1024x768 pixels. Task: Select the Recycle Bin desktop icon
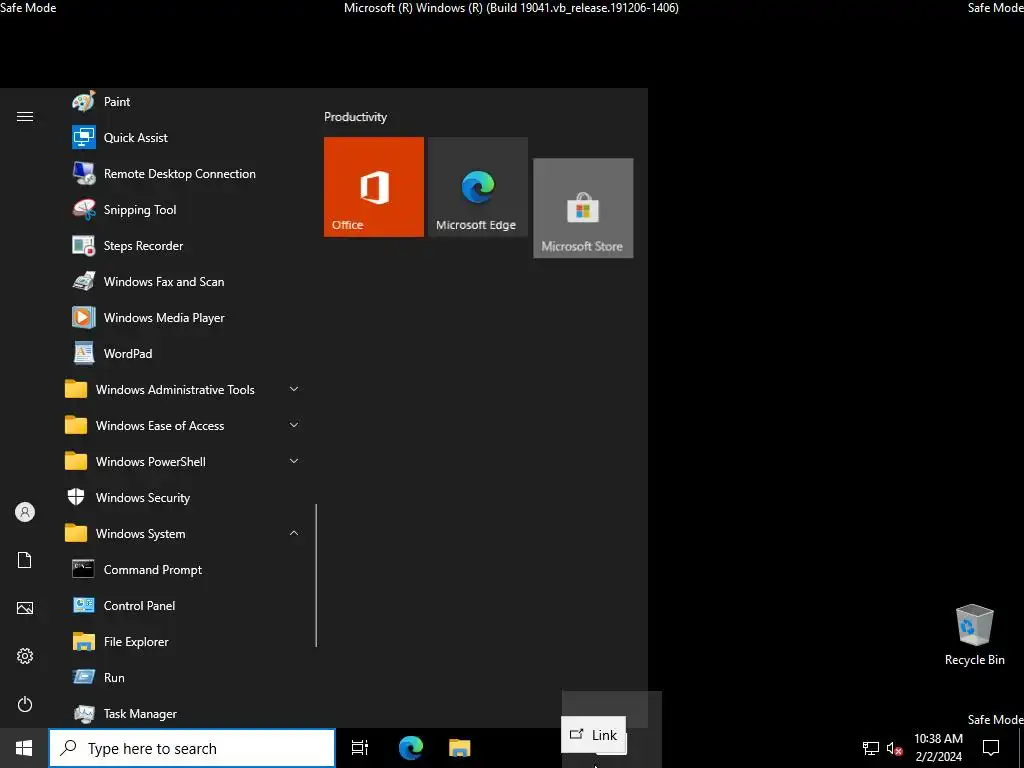tap(974, 635)
